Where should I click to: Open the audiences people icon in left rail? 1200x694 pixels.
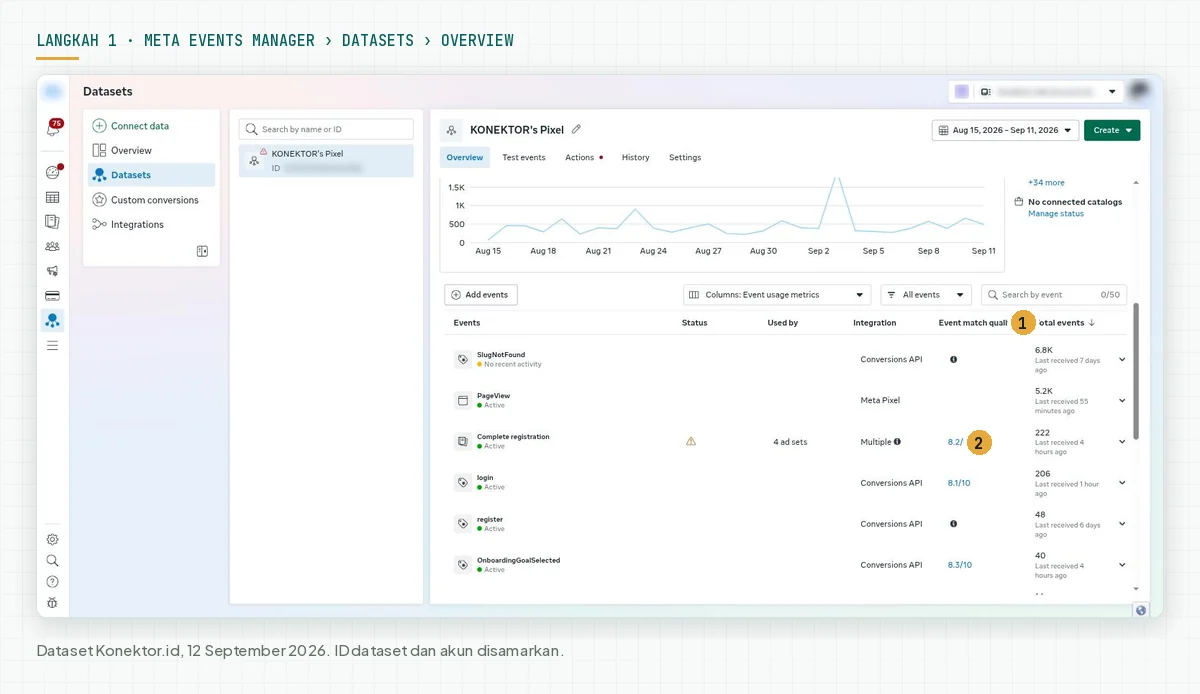(53, 246)
